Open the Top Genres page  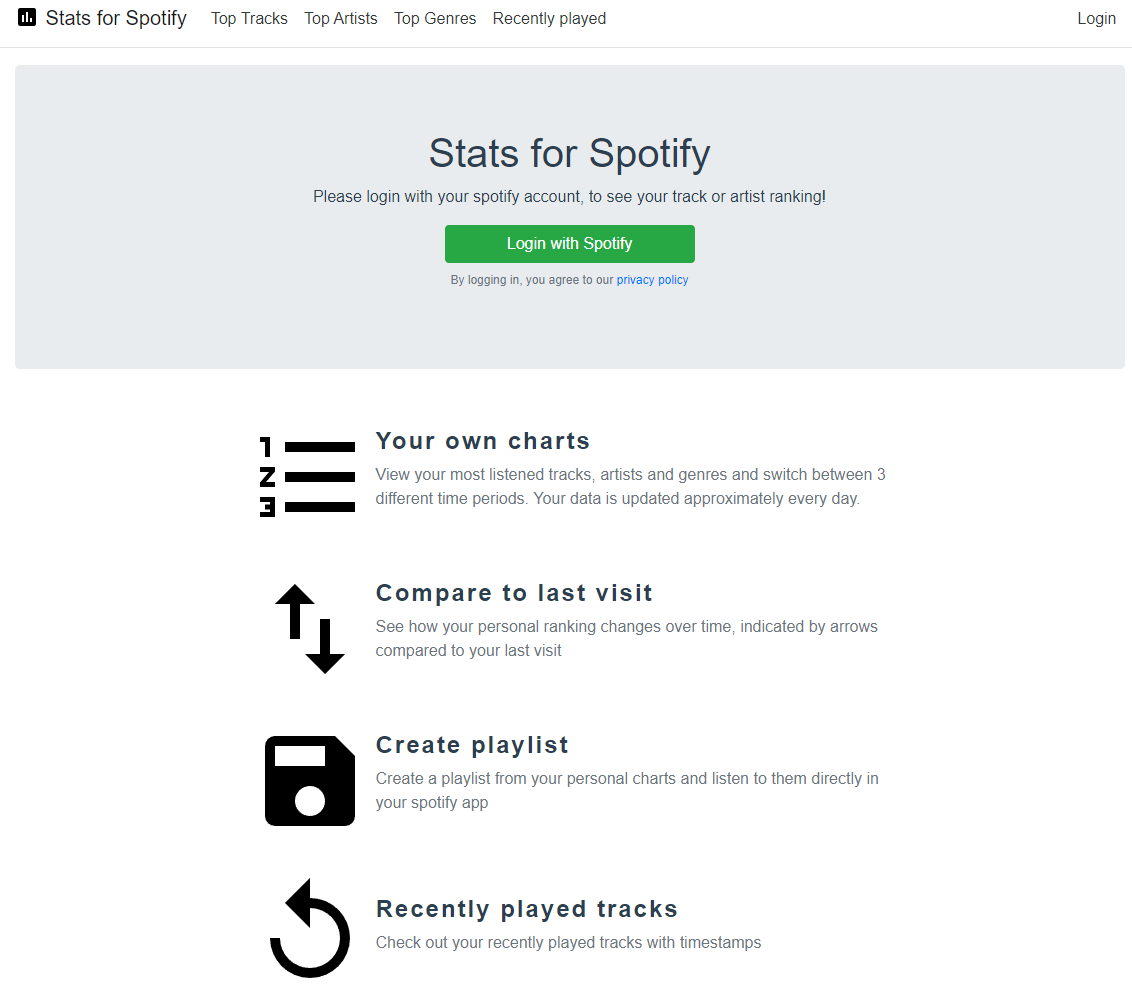[435, 18]
